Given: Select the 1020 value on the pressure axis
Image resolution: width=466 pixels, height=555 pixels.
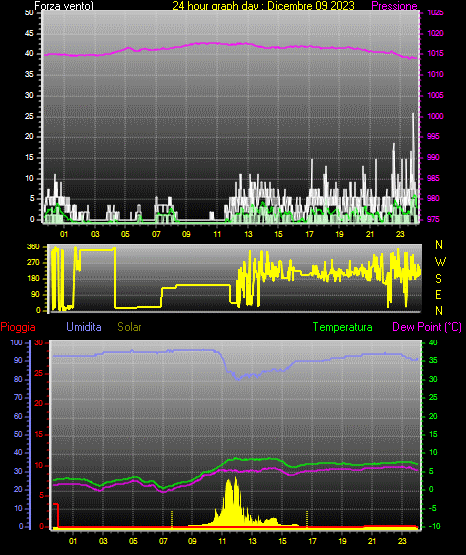Looking at the screenshot, I should (435, 33).
